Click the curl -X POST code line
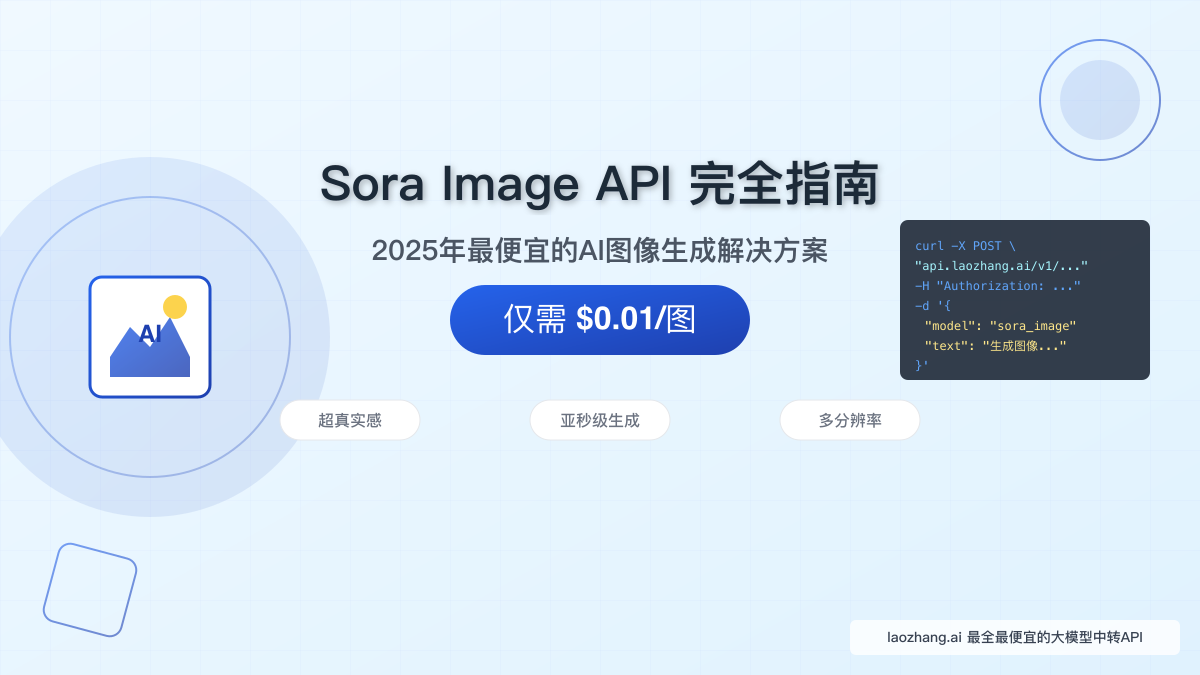 point(965,246)
